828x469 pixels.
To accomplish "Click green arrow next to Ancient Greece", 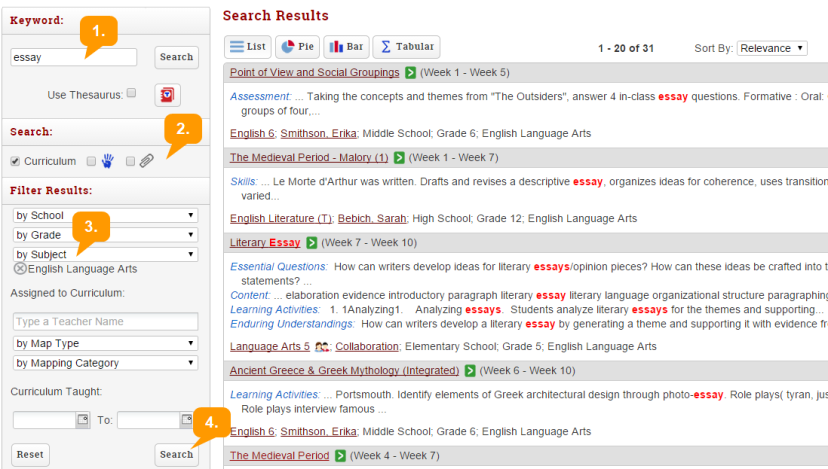I will pos(470,371).
